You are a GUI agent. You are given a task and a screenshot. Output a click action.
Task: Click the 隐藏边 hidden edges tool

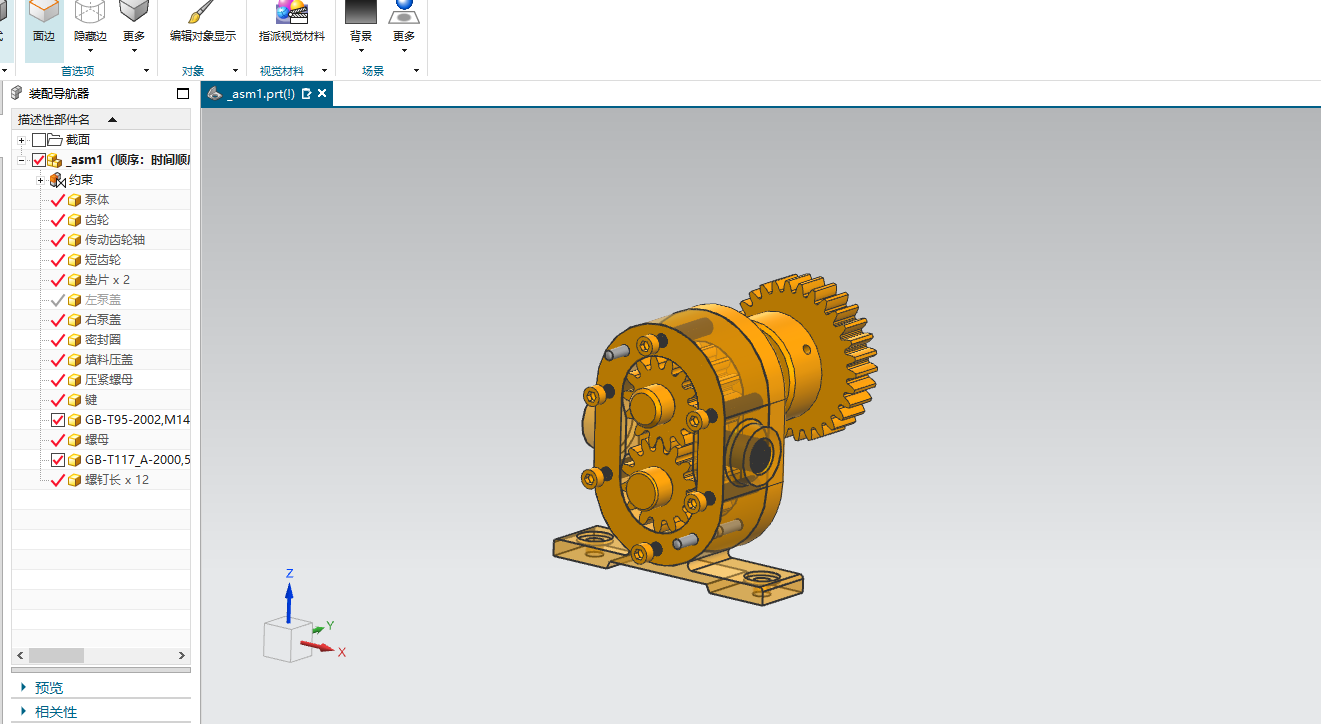[90, 26]
